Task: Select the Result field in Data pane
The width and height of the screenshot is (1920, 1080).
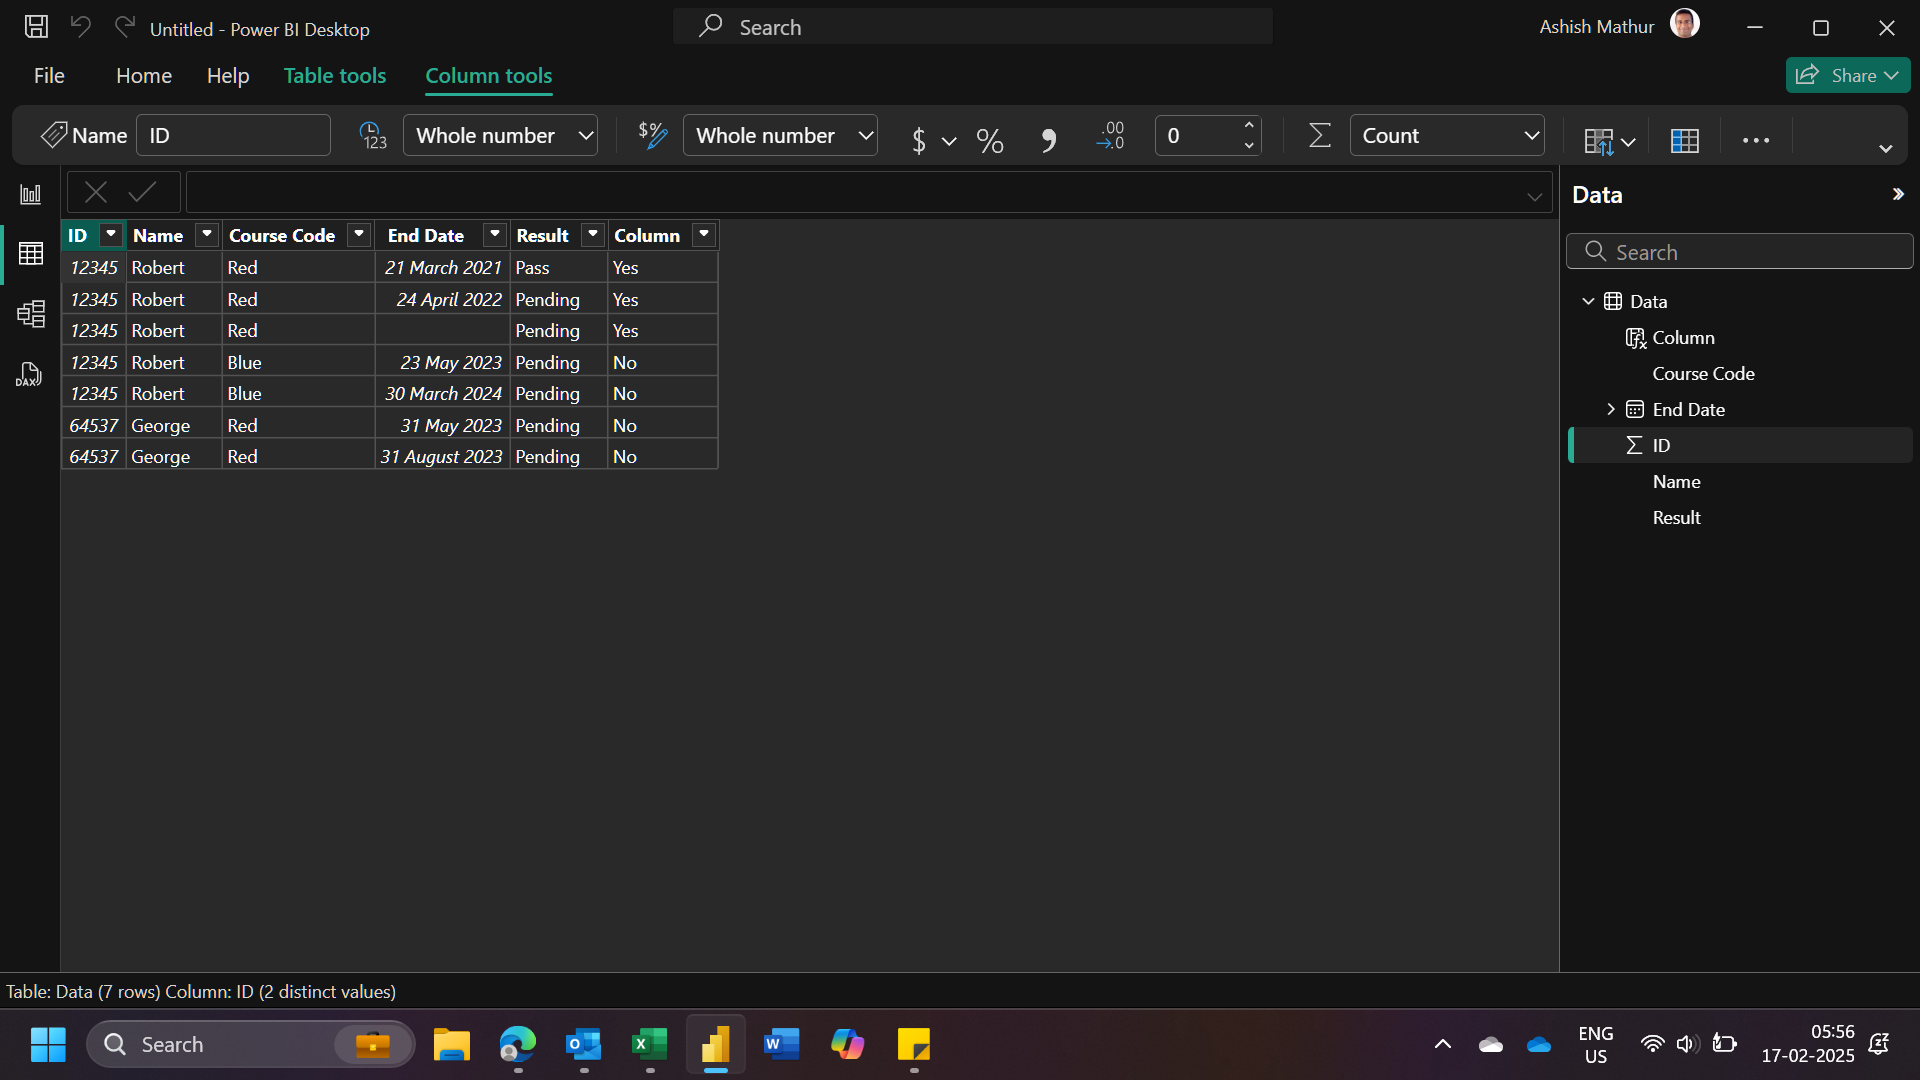Action: [1677, 517]
